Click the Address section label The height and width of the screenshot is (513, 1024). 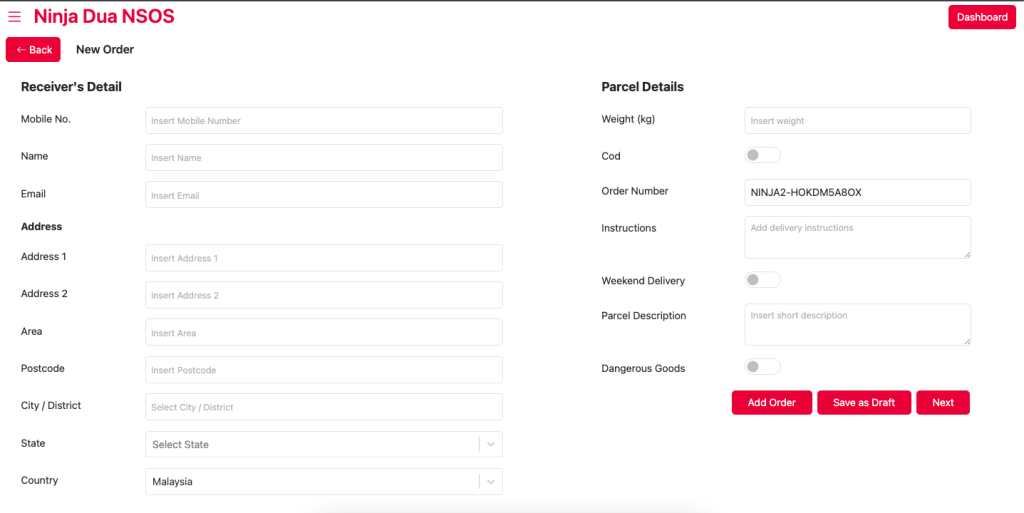(x=42, y=226)
